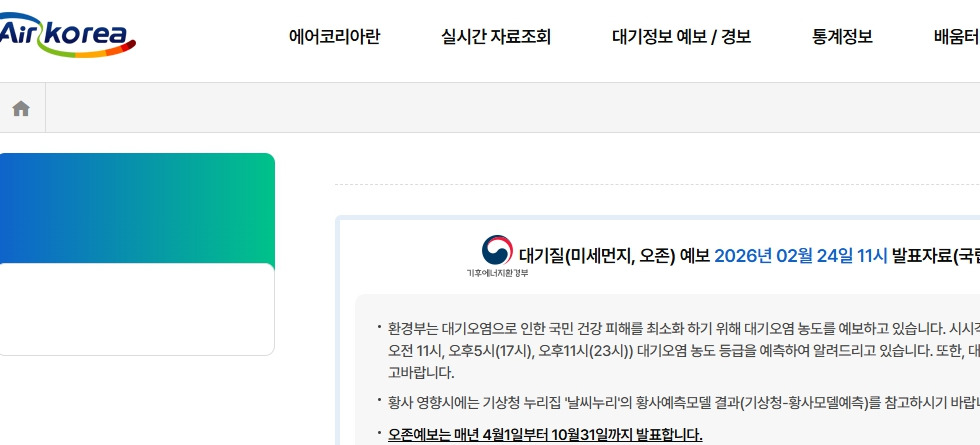980x445 pixels.
Task: Open the 대기정보 예보 / 경보 menu
Action: coord(681,37)
